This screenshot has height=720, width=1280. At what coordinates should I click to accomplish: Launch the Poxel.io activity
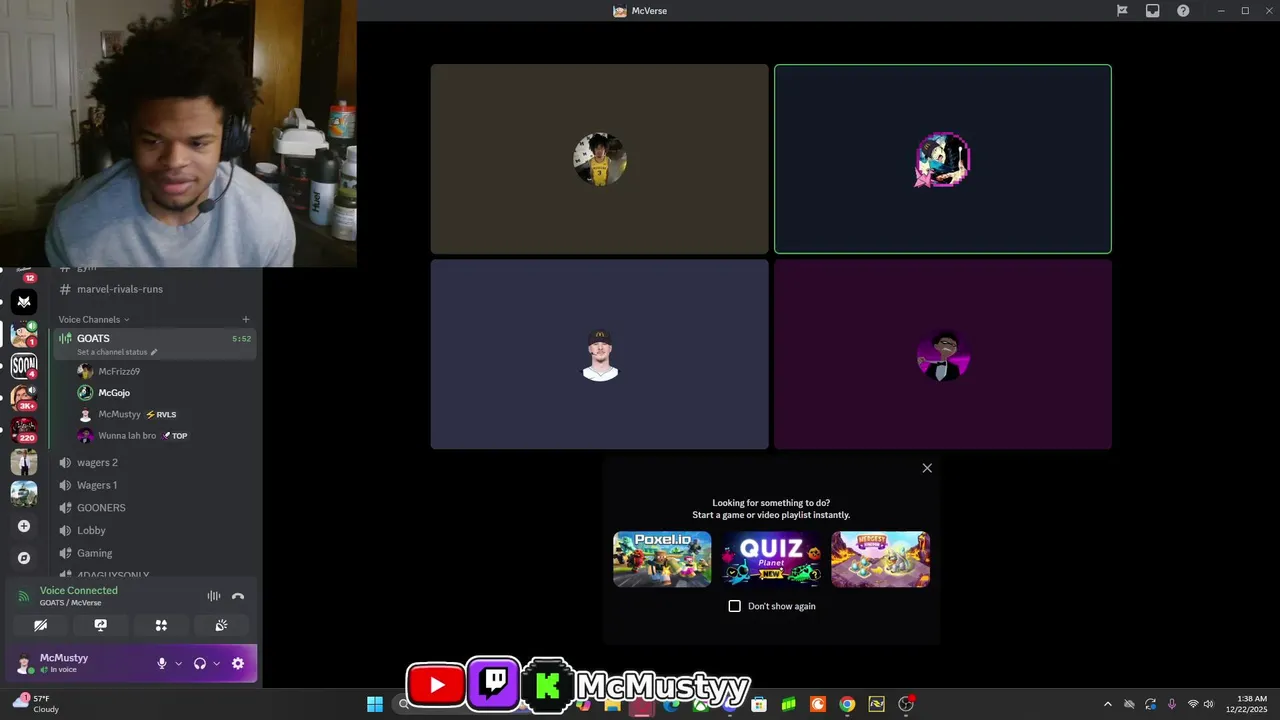pyautogui.click(x=662, y=559)
